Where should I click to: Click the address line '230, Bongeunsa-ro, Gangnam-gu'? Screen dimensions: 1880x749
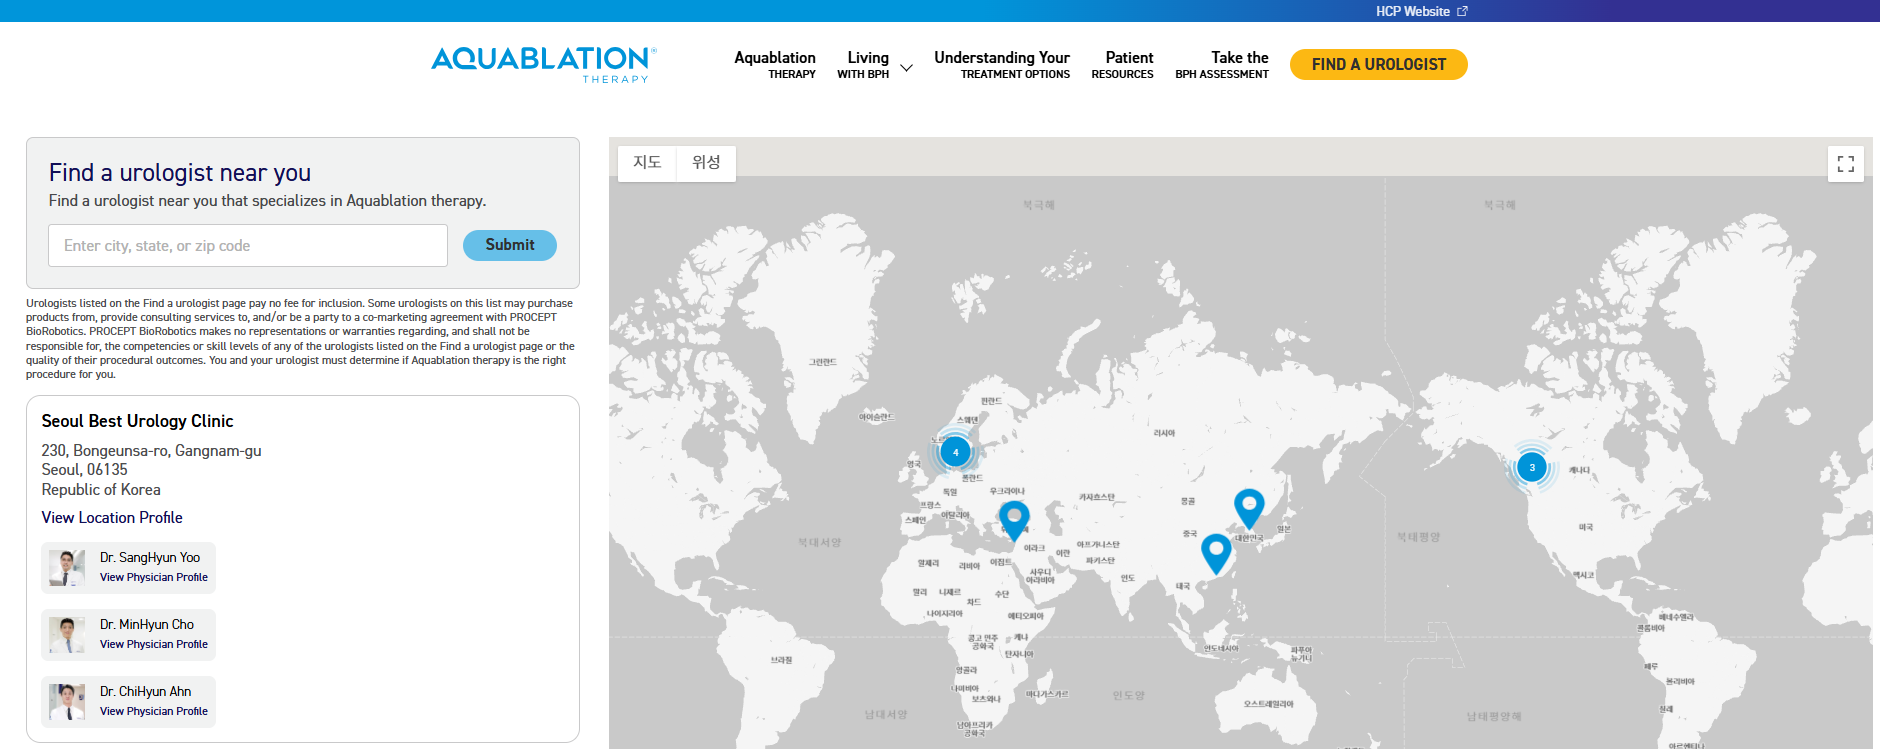point(151,451)
